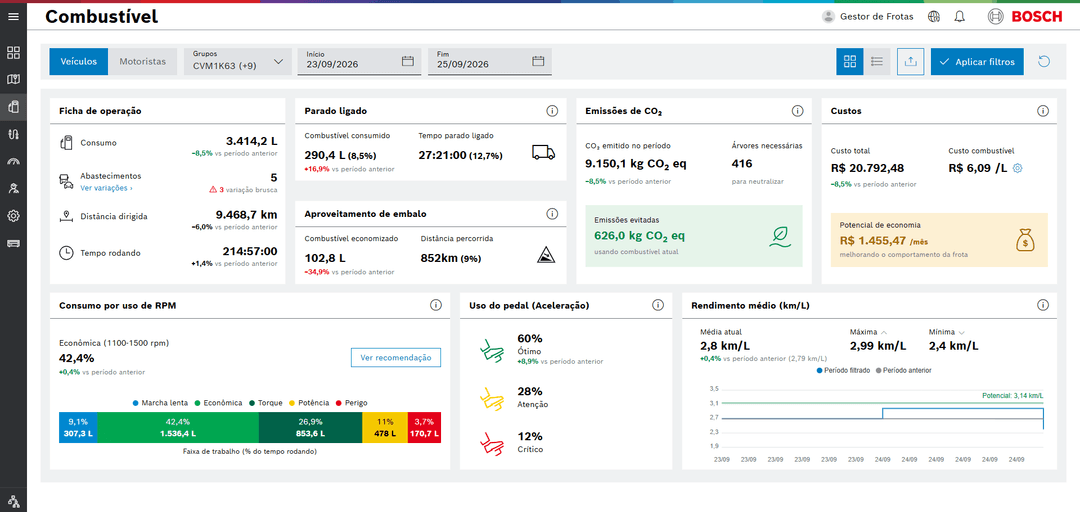Click the Gestor de Frotas user profile

(868, 17)
